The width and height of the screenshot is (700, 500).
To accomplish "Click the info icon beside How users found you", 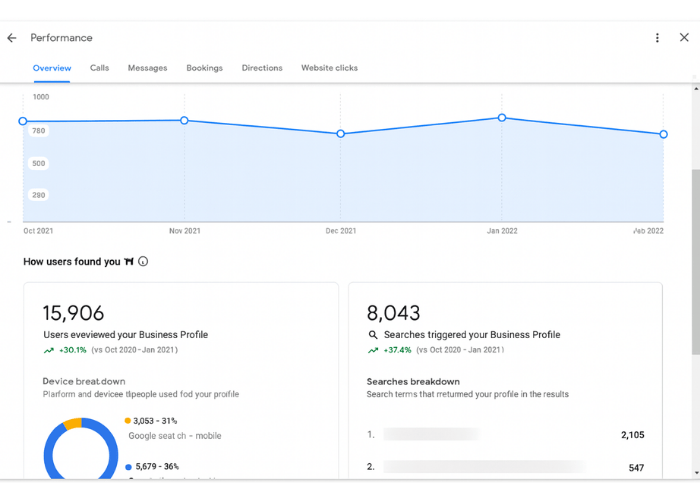I will 143,262.
